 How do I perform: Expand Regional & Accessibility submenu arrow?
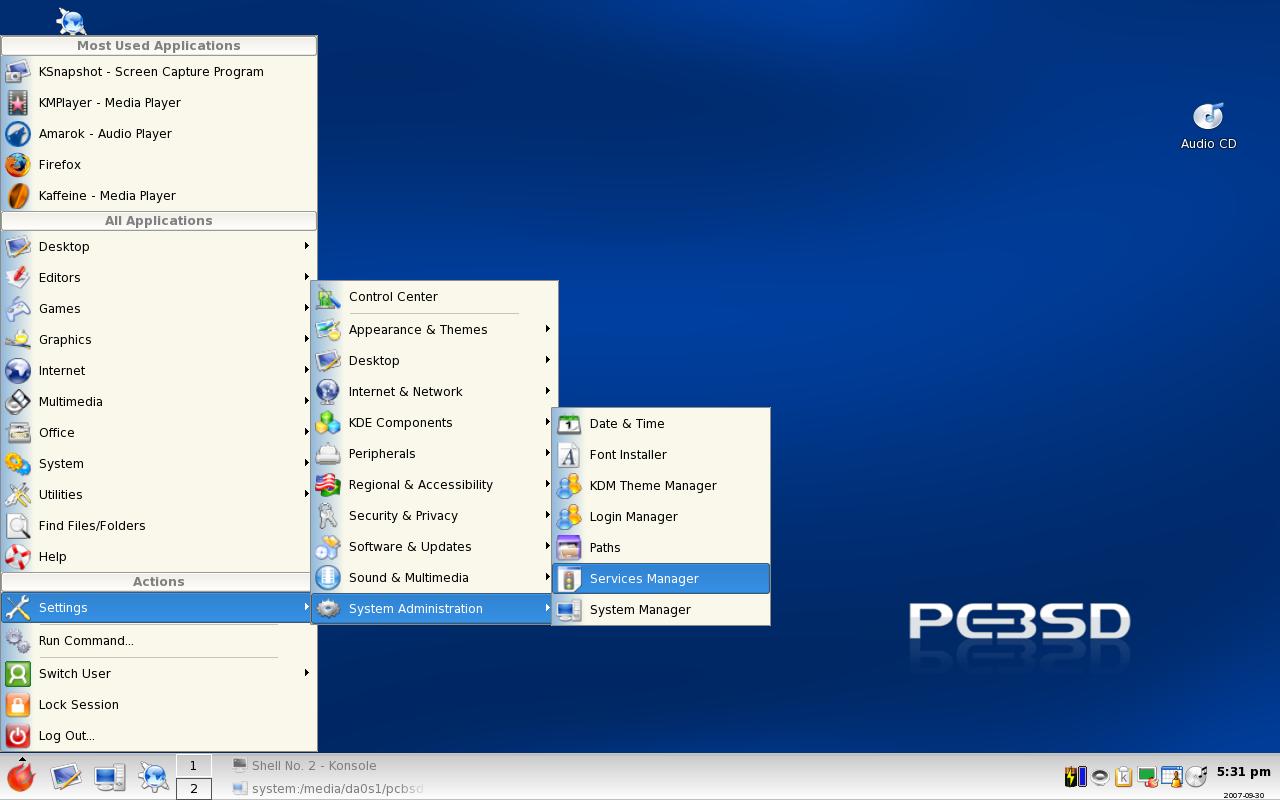[547, 484]
